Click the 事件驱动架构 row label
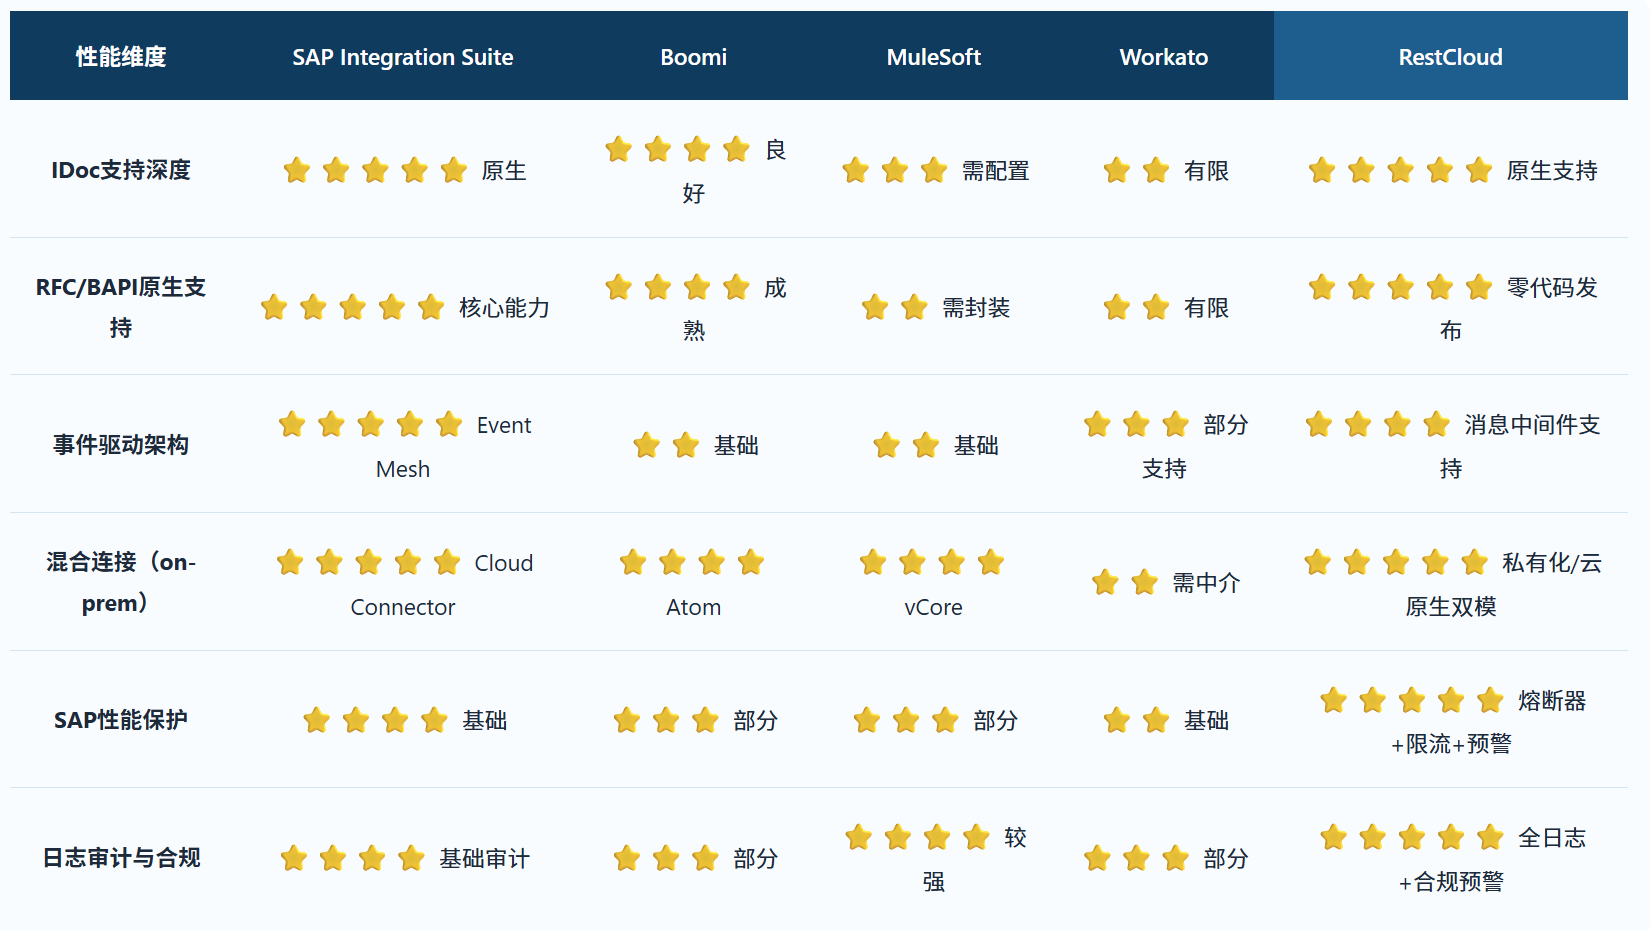 (121, 445)
